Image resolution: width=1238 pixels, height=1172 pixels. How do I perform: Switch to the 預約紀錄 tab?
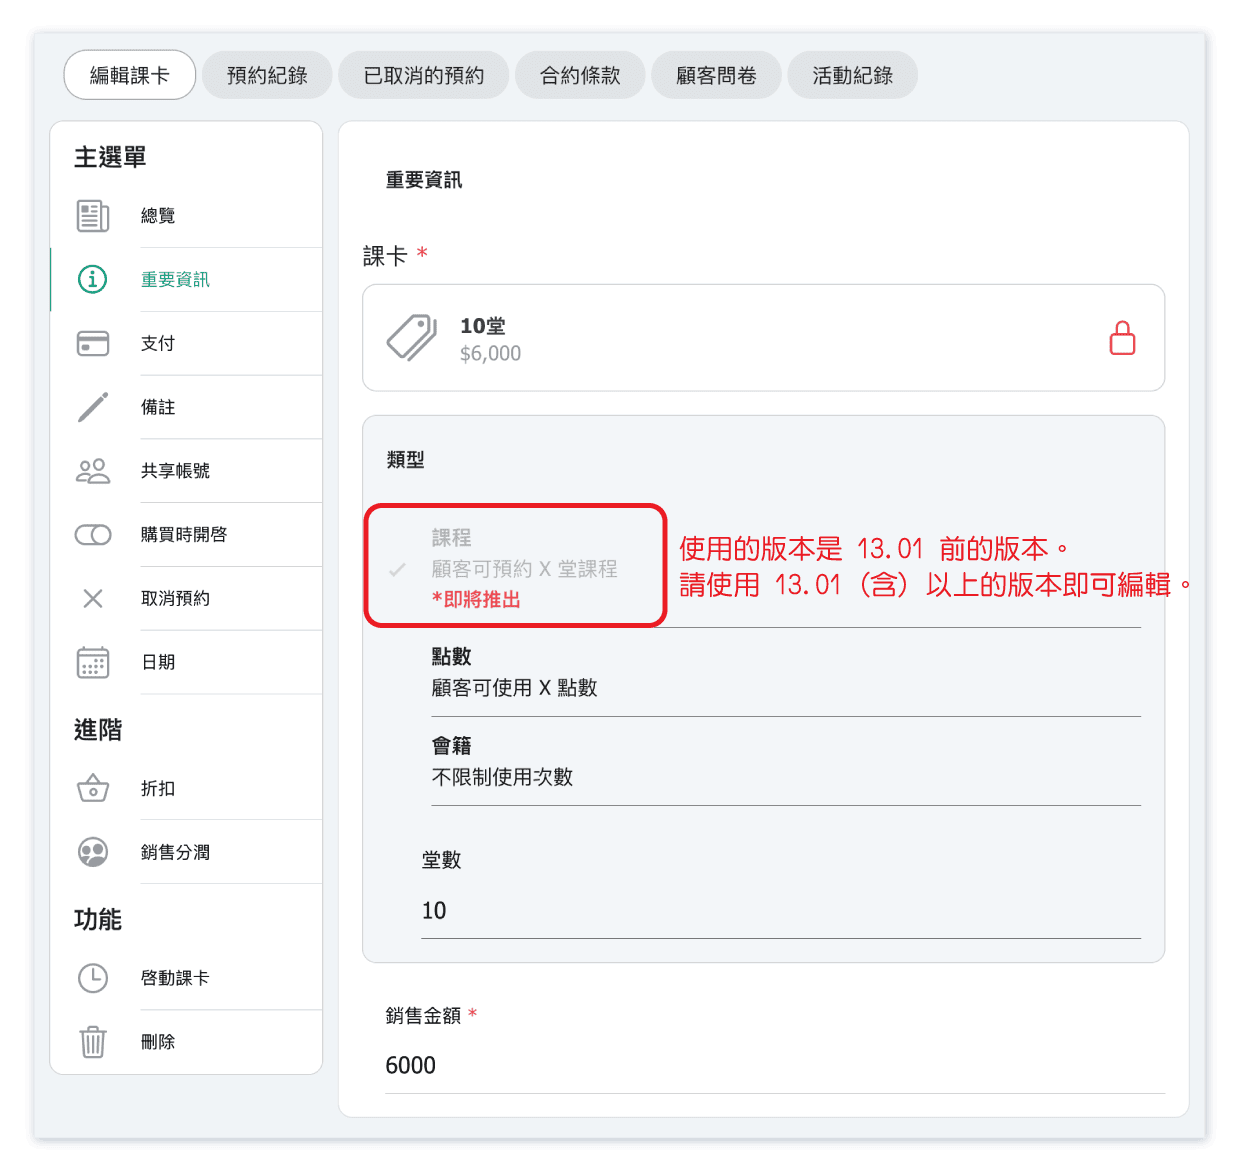[267, 75]
